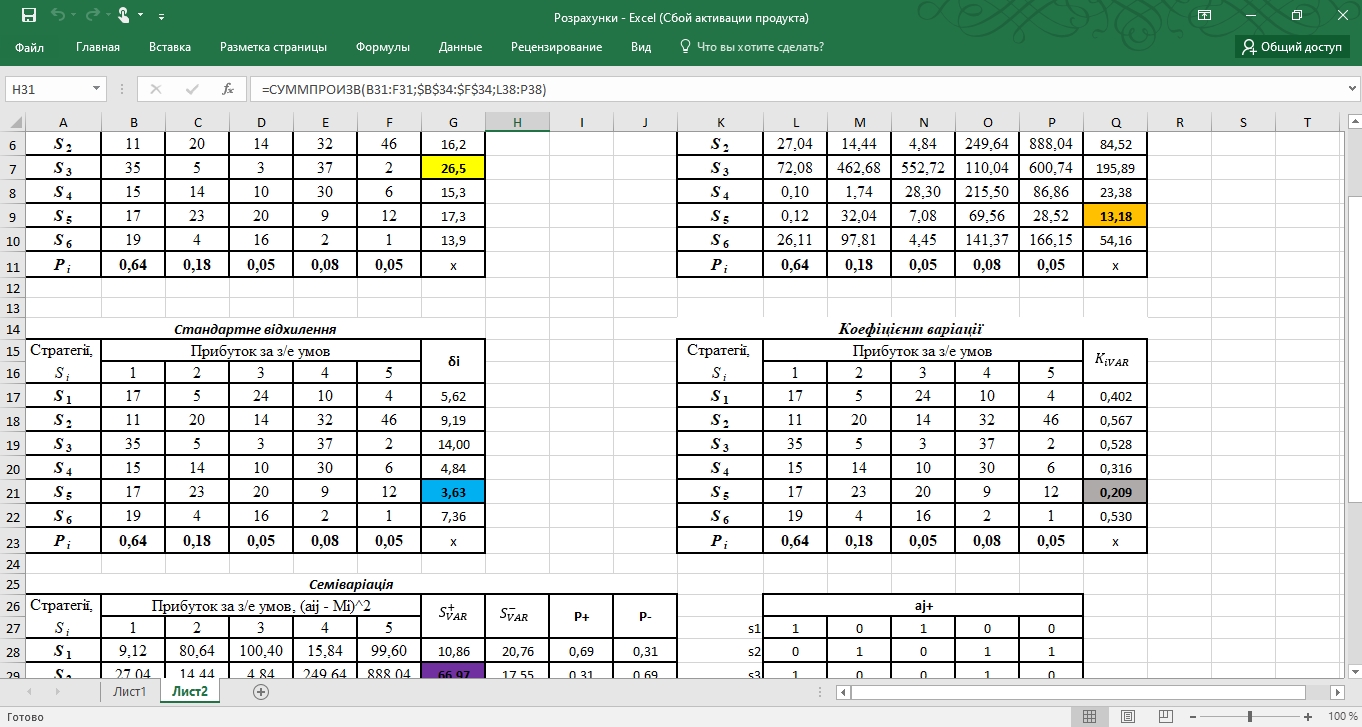Viewport: 1362px width, 727px height.
Task: Click the 'Коефіцієнт варіації' heading cell
Action: (x=911, y=329)
